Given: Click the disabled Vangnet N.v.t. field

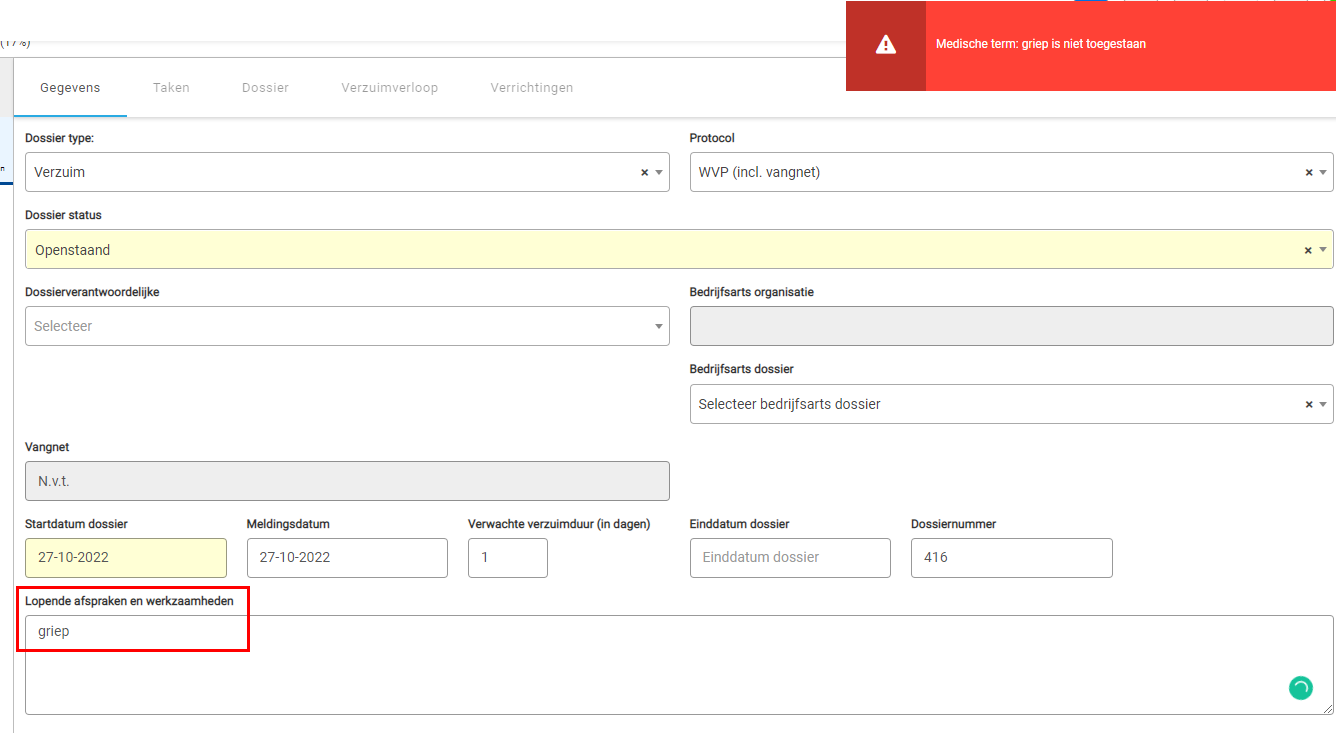Looking at the screenshot, I should point(347,481).
